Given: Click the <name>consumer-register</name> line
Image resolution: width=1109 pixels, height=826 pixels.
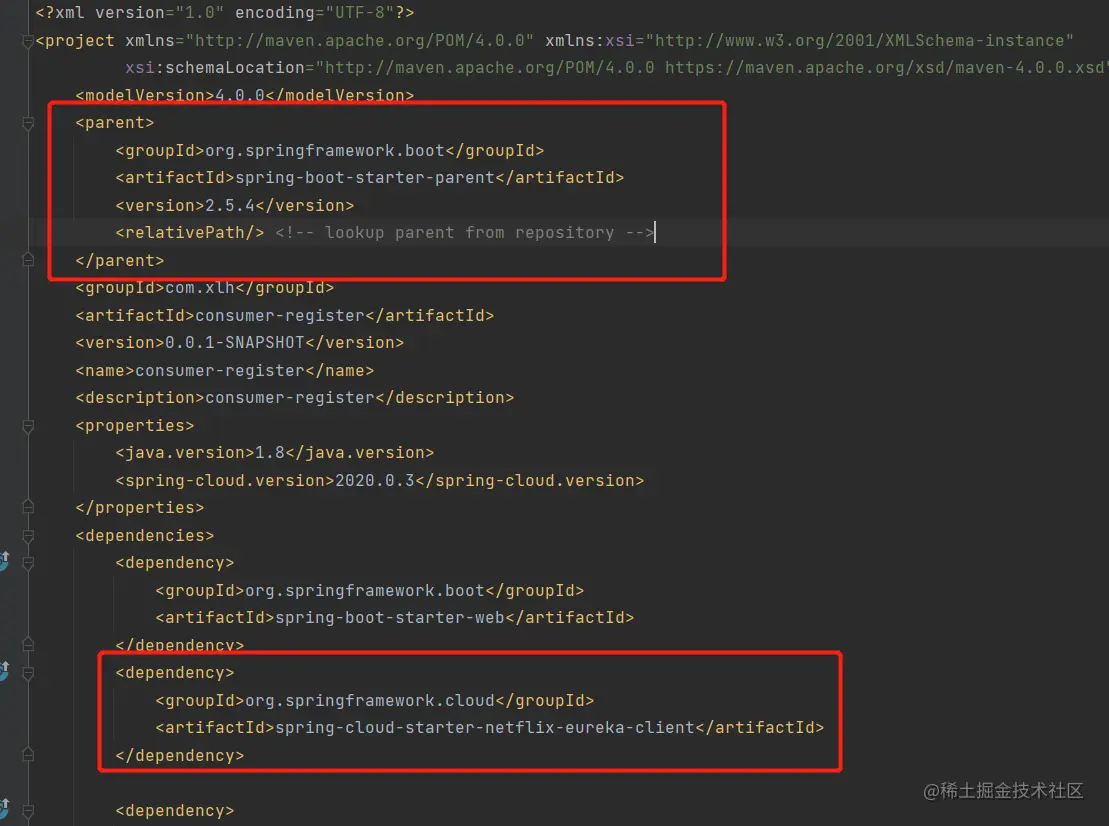Looking at the screenshot, I should point(224,371).
